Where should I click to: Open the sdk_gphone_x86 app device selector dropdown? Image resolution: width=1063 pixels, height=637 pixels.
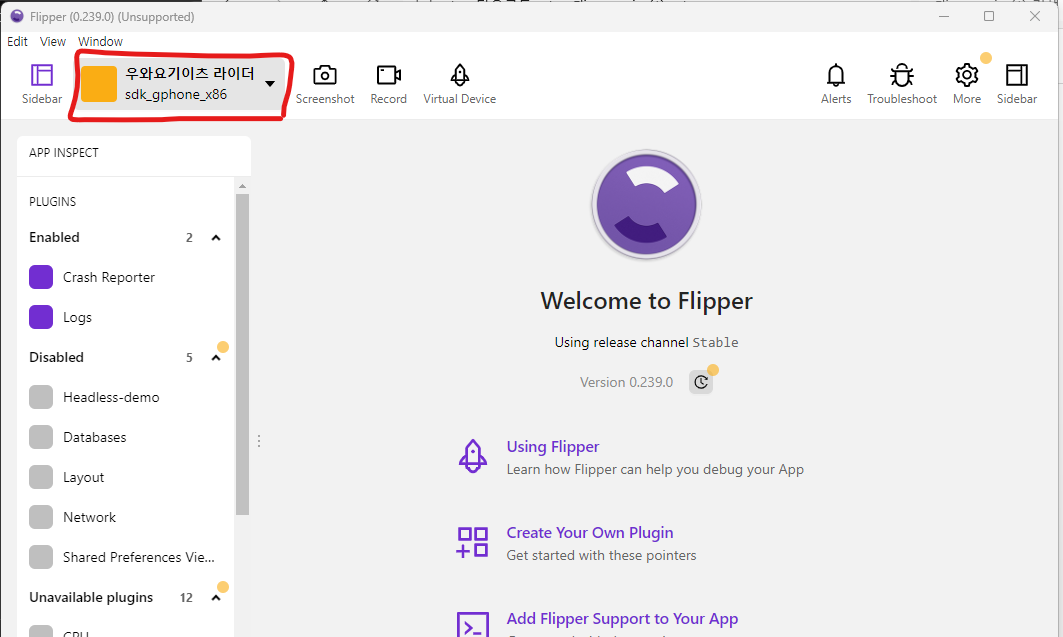click(x=182, y=84)
